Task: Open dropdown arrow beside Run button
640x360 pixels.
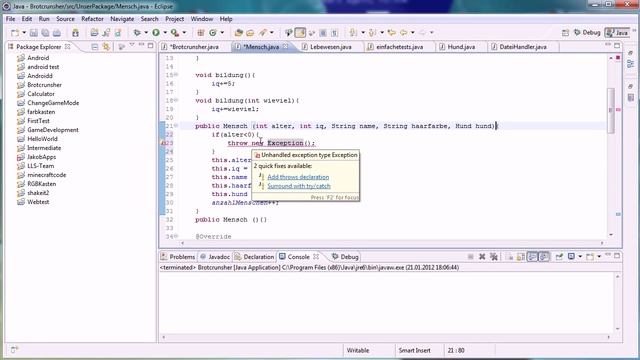Action: click(165, 33)
